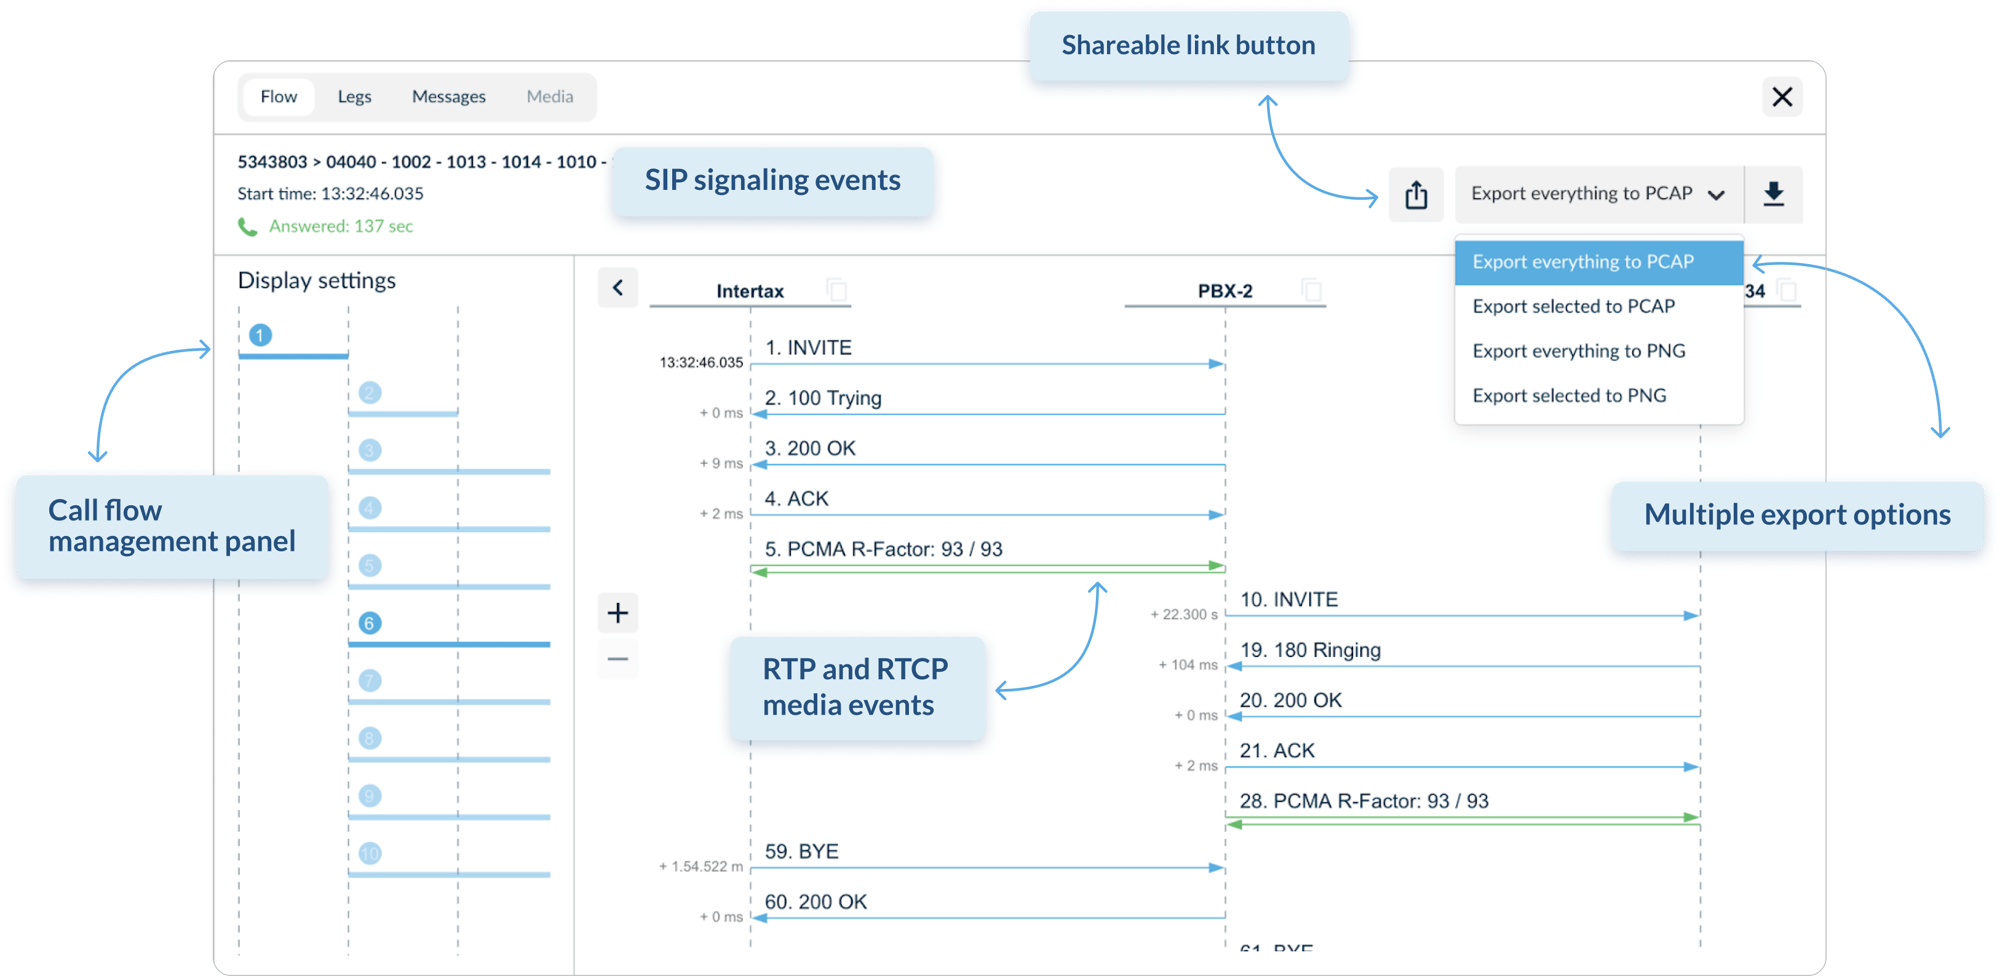Image resolution: width=2000 pixels, height=976 pixels.
Task: Switch to the Legs tab
Action: 355,97
